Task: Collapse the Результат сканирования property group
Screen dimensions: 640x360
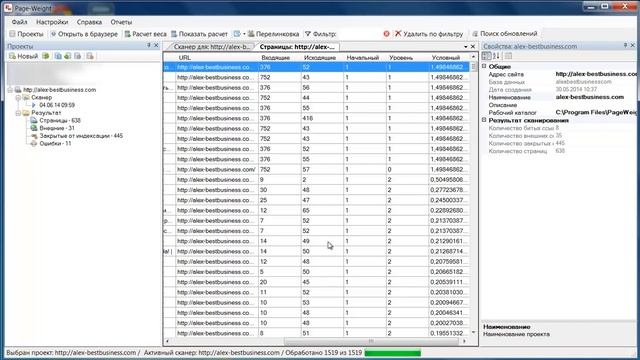Action: pyautogui.click(x=484, y=120)
